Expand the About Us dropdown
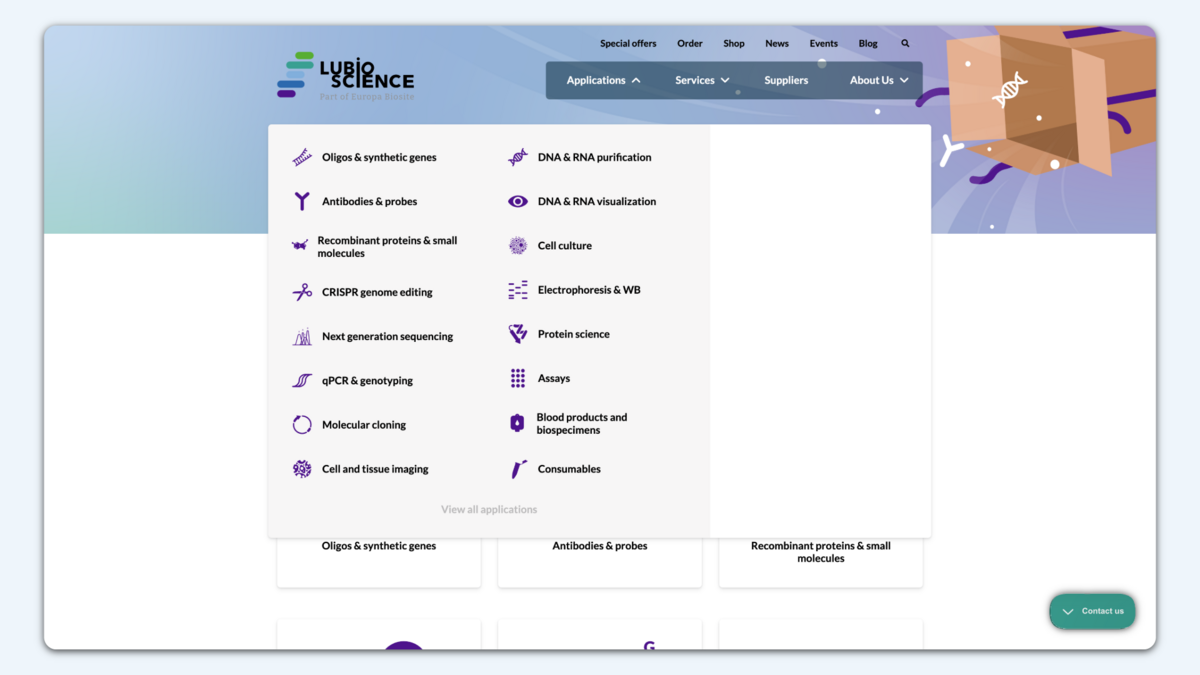Viewport: 1200px width, 675px height. click(878, 80)
